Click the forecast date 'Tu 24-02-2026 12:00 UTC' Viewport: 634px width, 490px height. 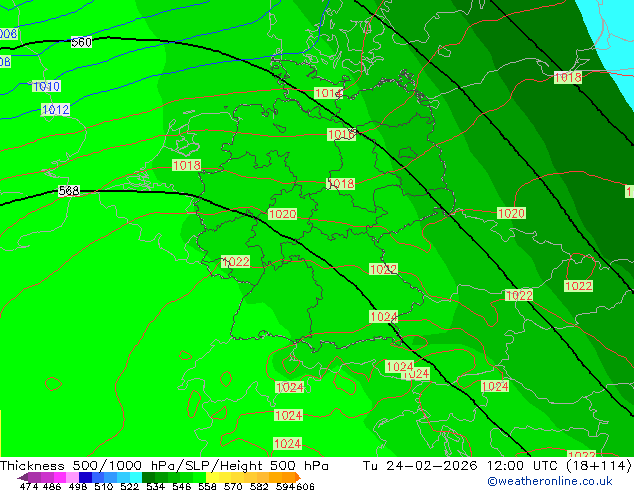pos(461,466)
